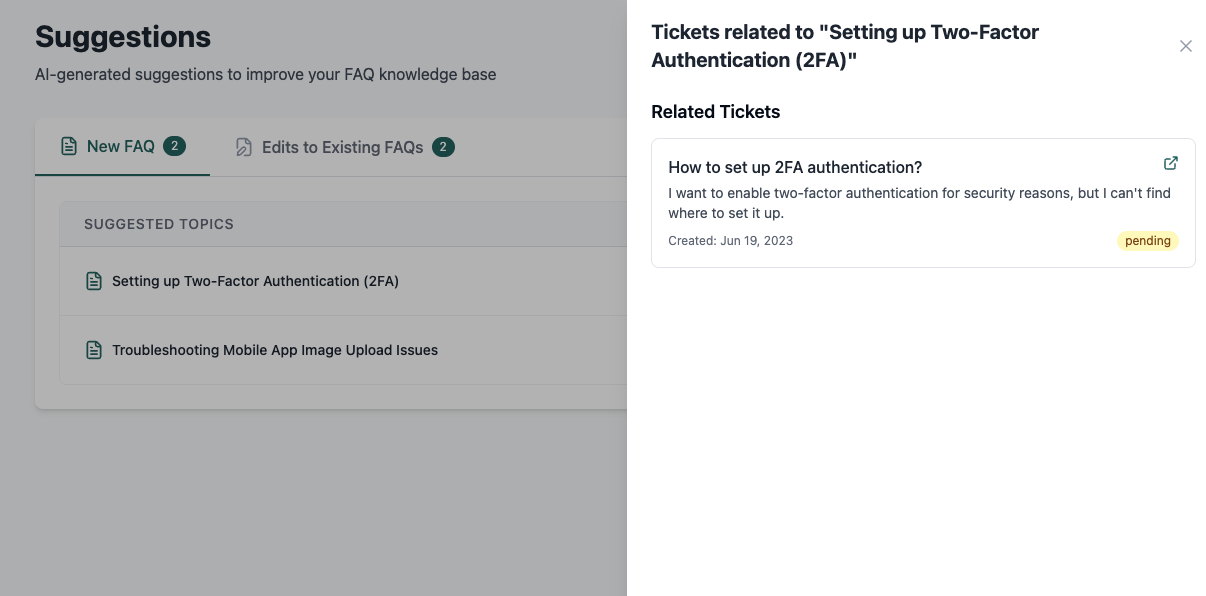Switch to the Edits to Existing FAQs tab

tap(342, 147)
